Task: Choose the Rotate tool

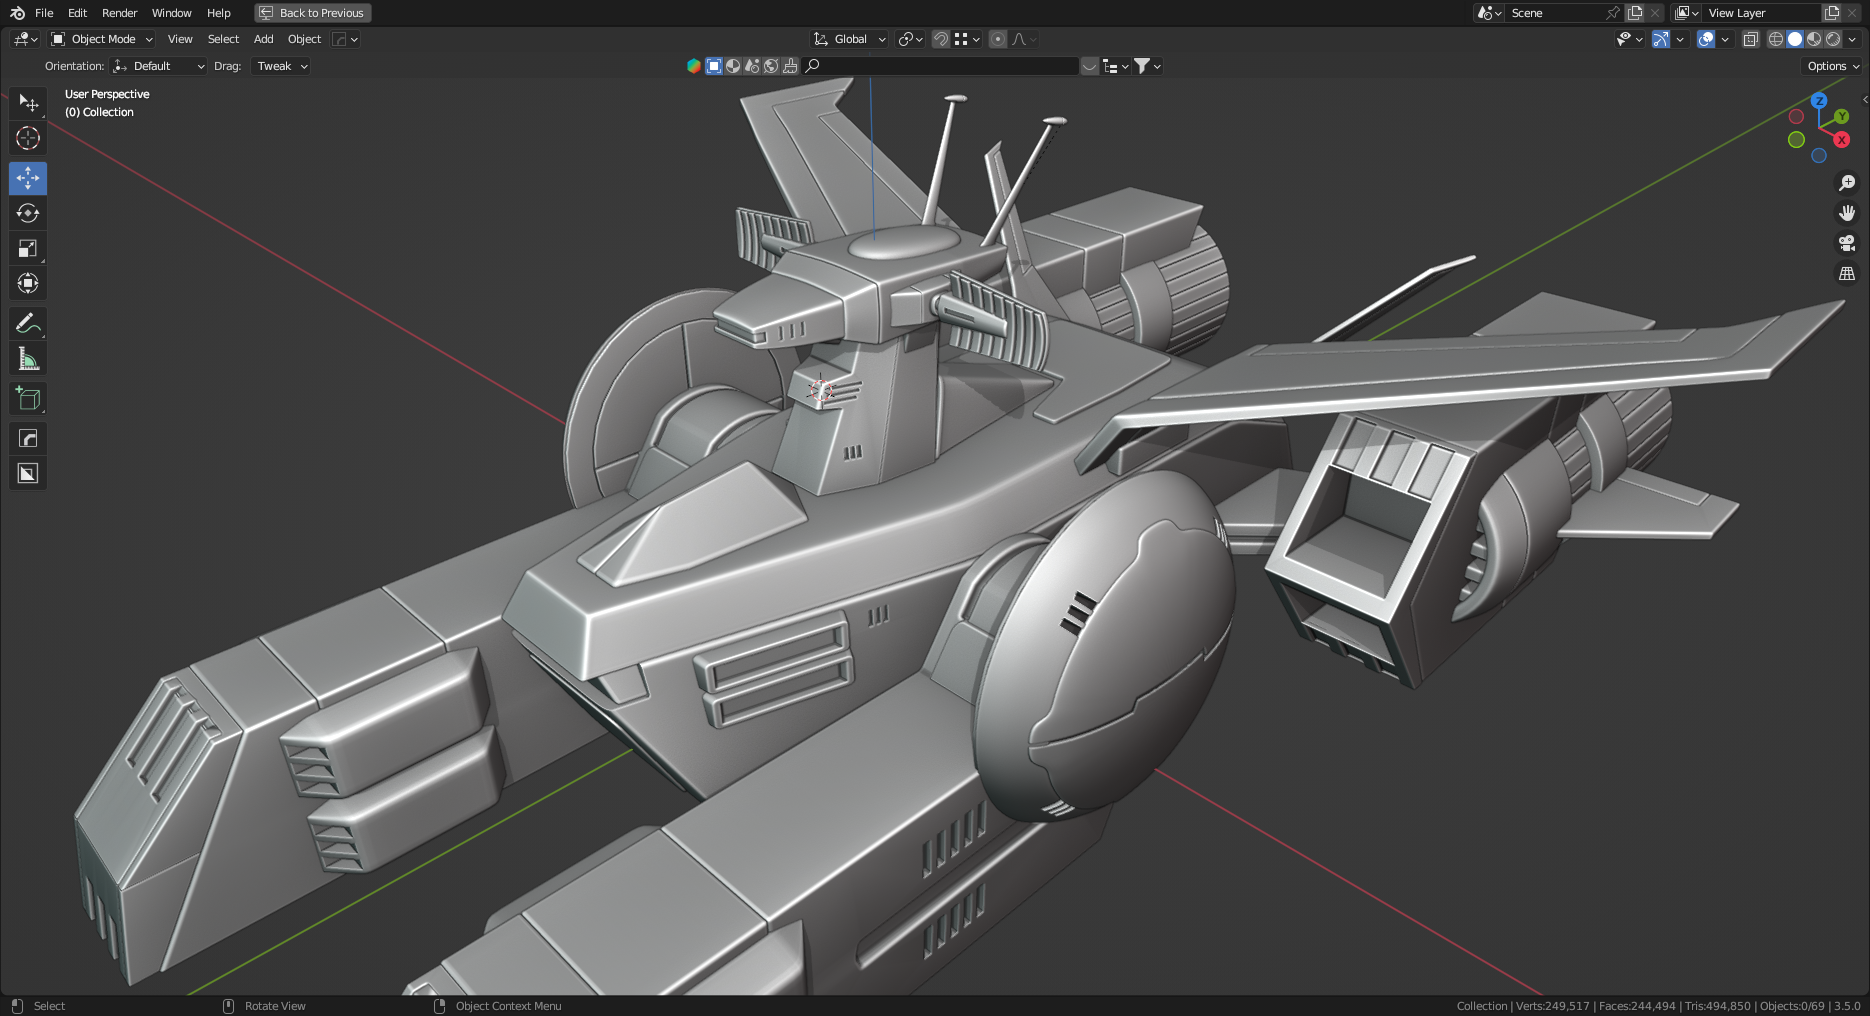Action: coord(28,213)
